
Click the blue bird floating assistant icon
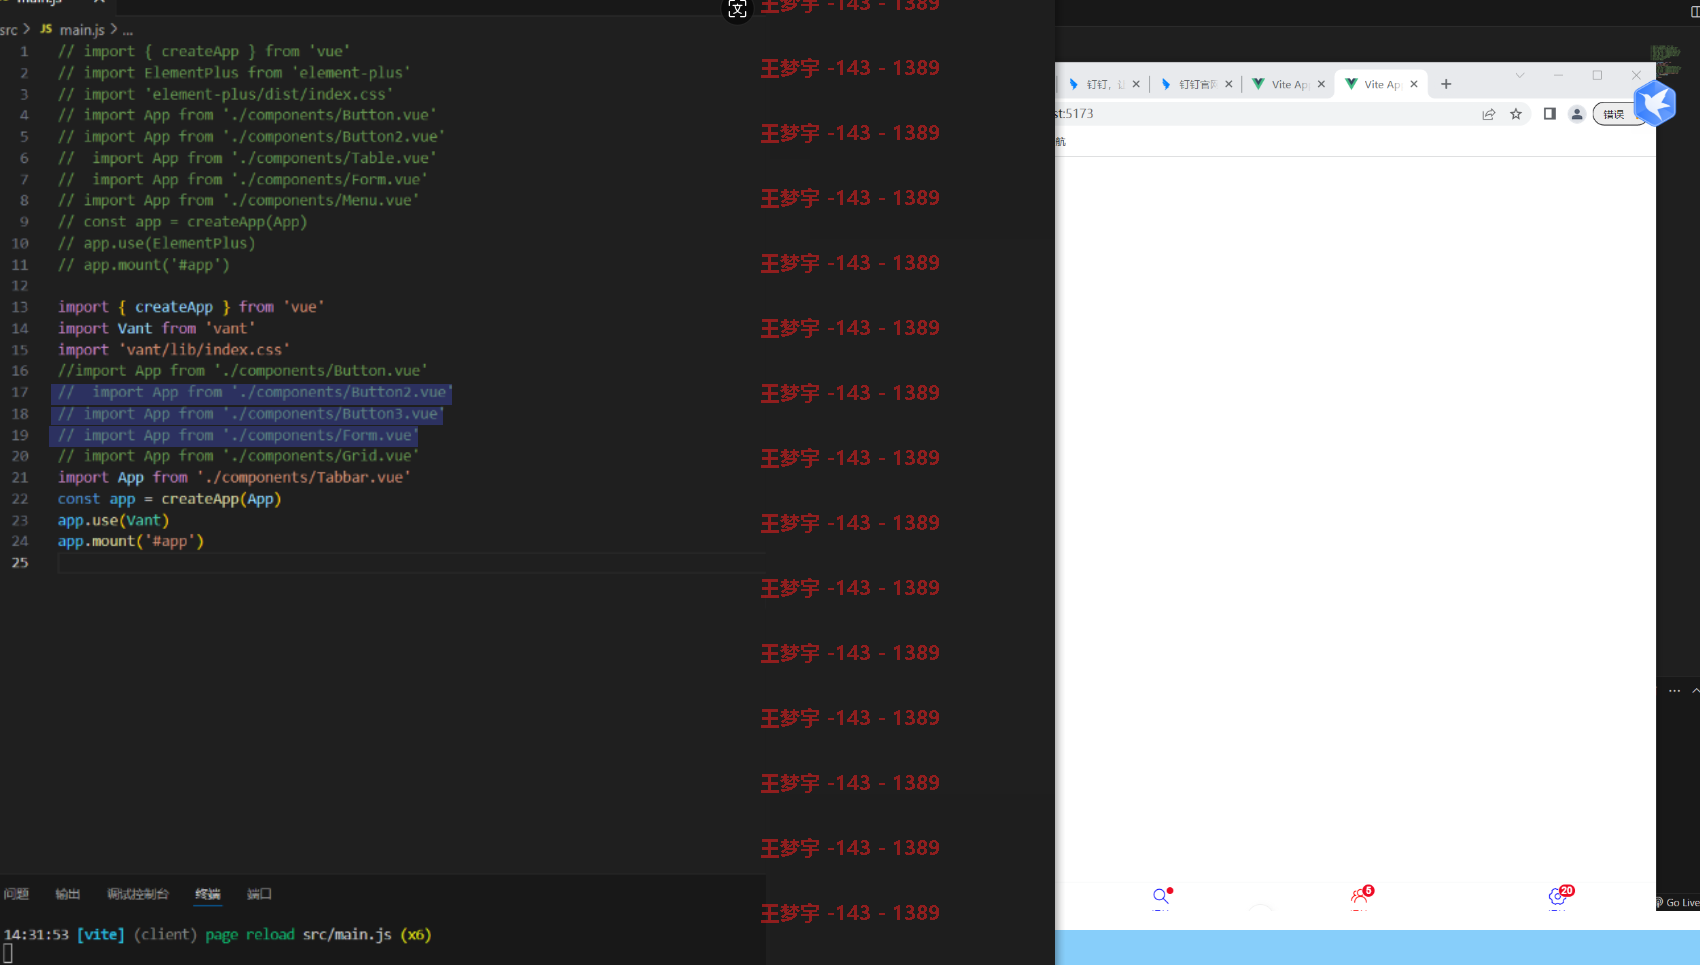(1656, 102)
